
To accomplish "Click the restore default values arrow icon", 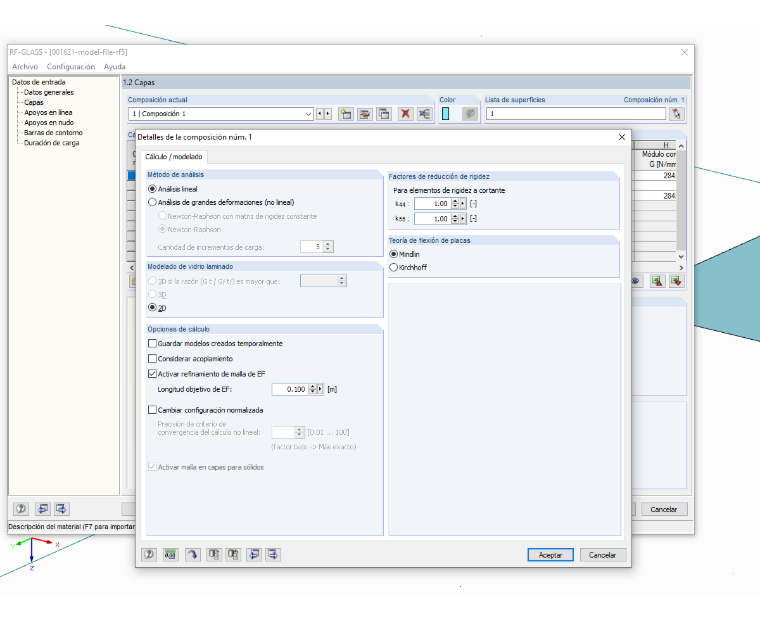I will (192, 554).
